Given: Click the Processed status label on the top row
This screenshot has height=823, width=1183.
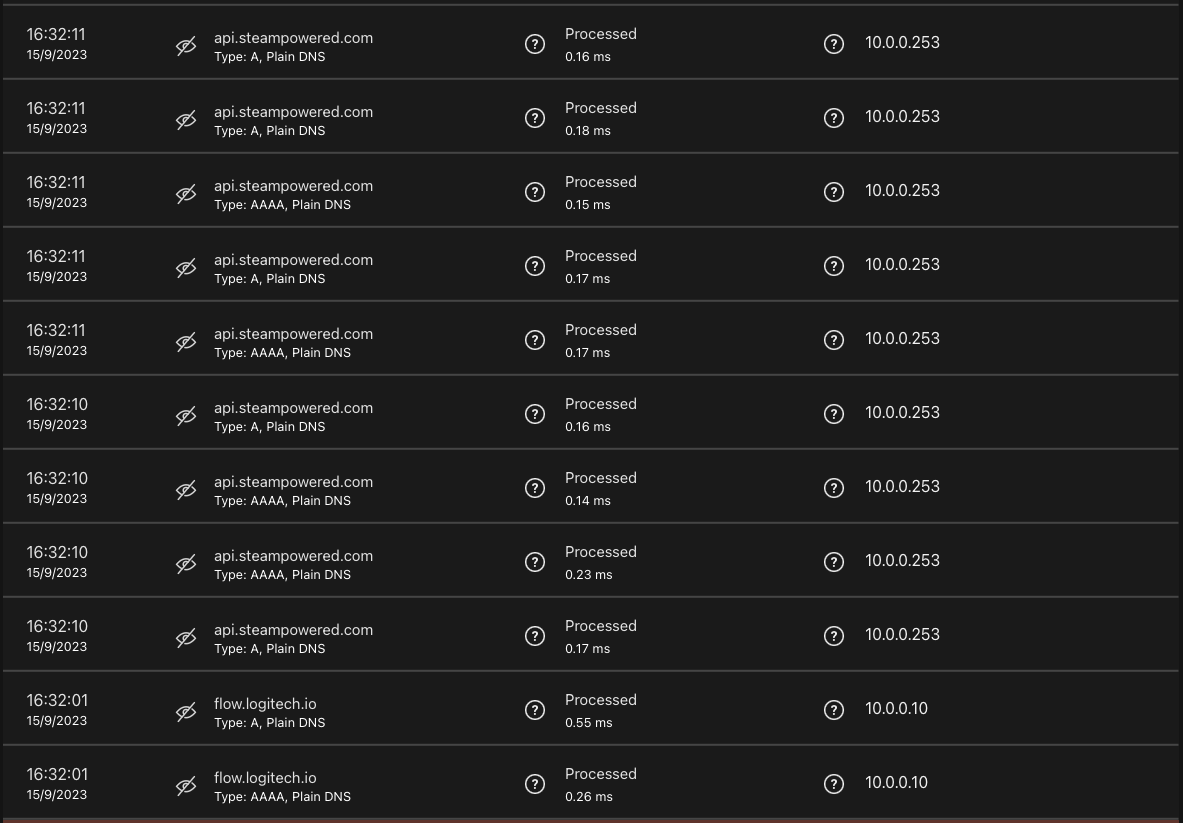Looking at the screenshot, I should [x=600, y=33].
